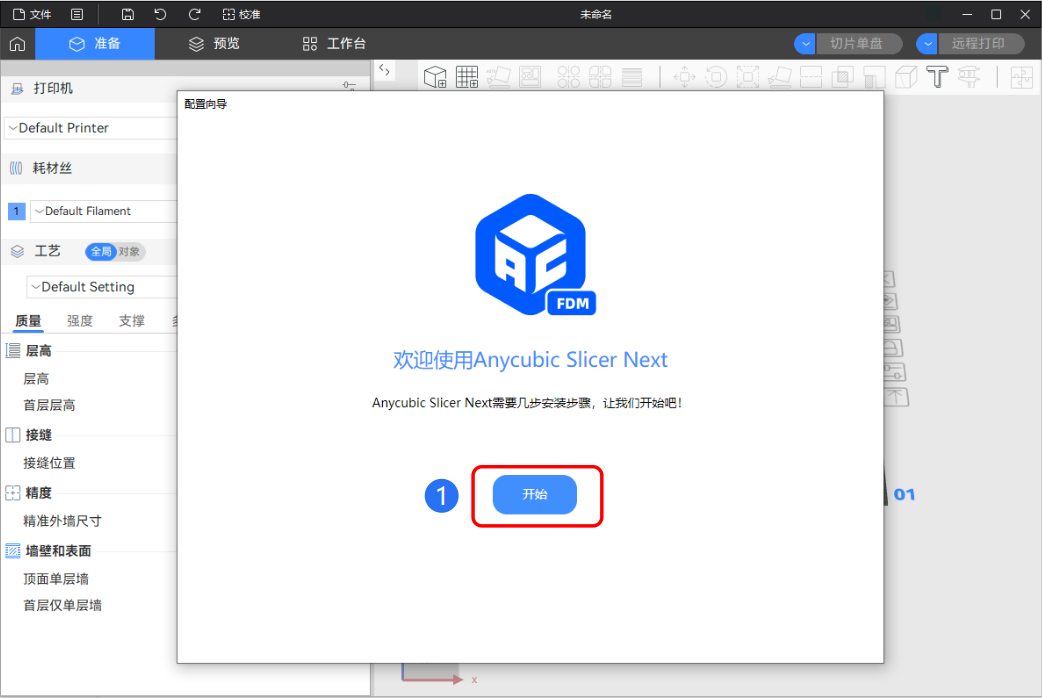Redo the last action
The image size is (1042, 699).
[194, 14]
